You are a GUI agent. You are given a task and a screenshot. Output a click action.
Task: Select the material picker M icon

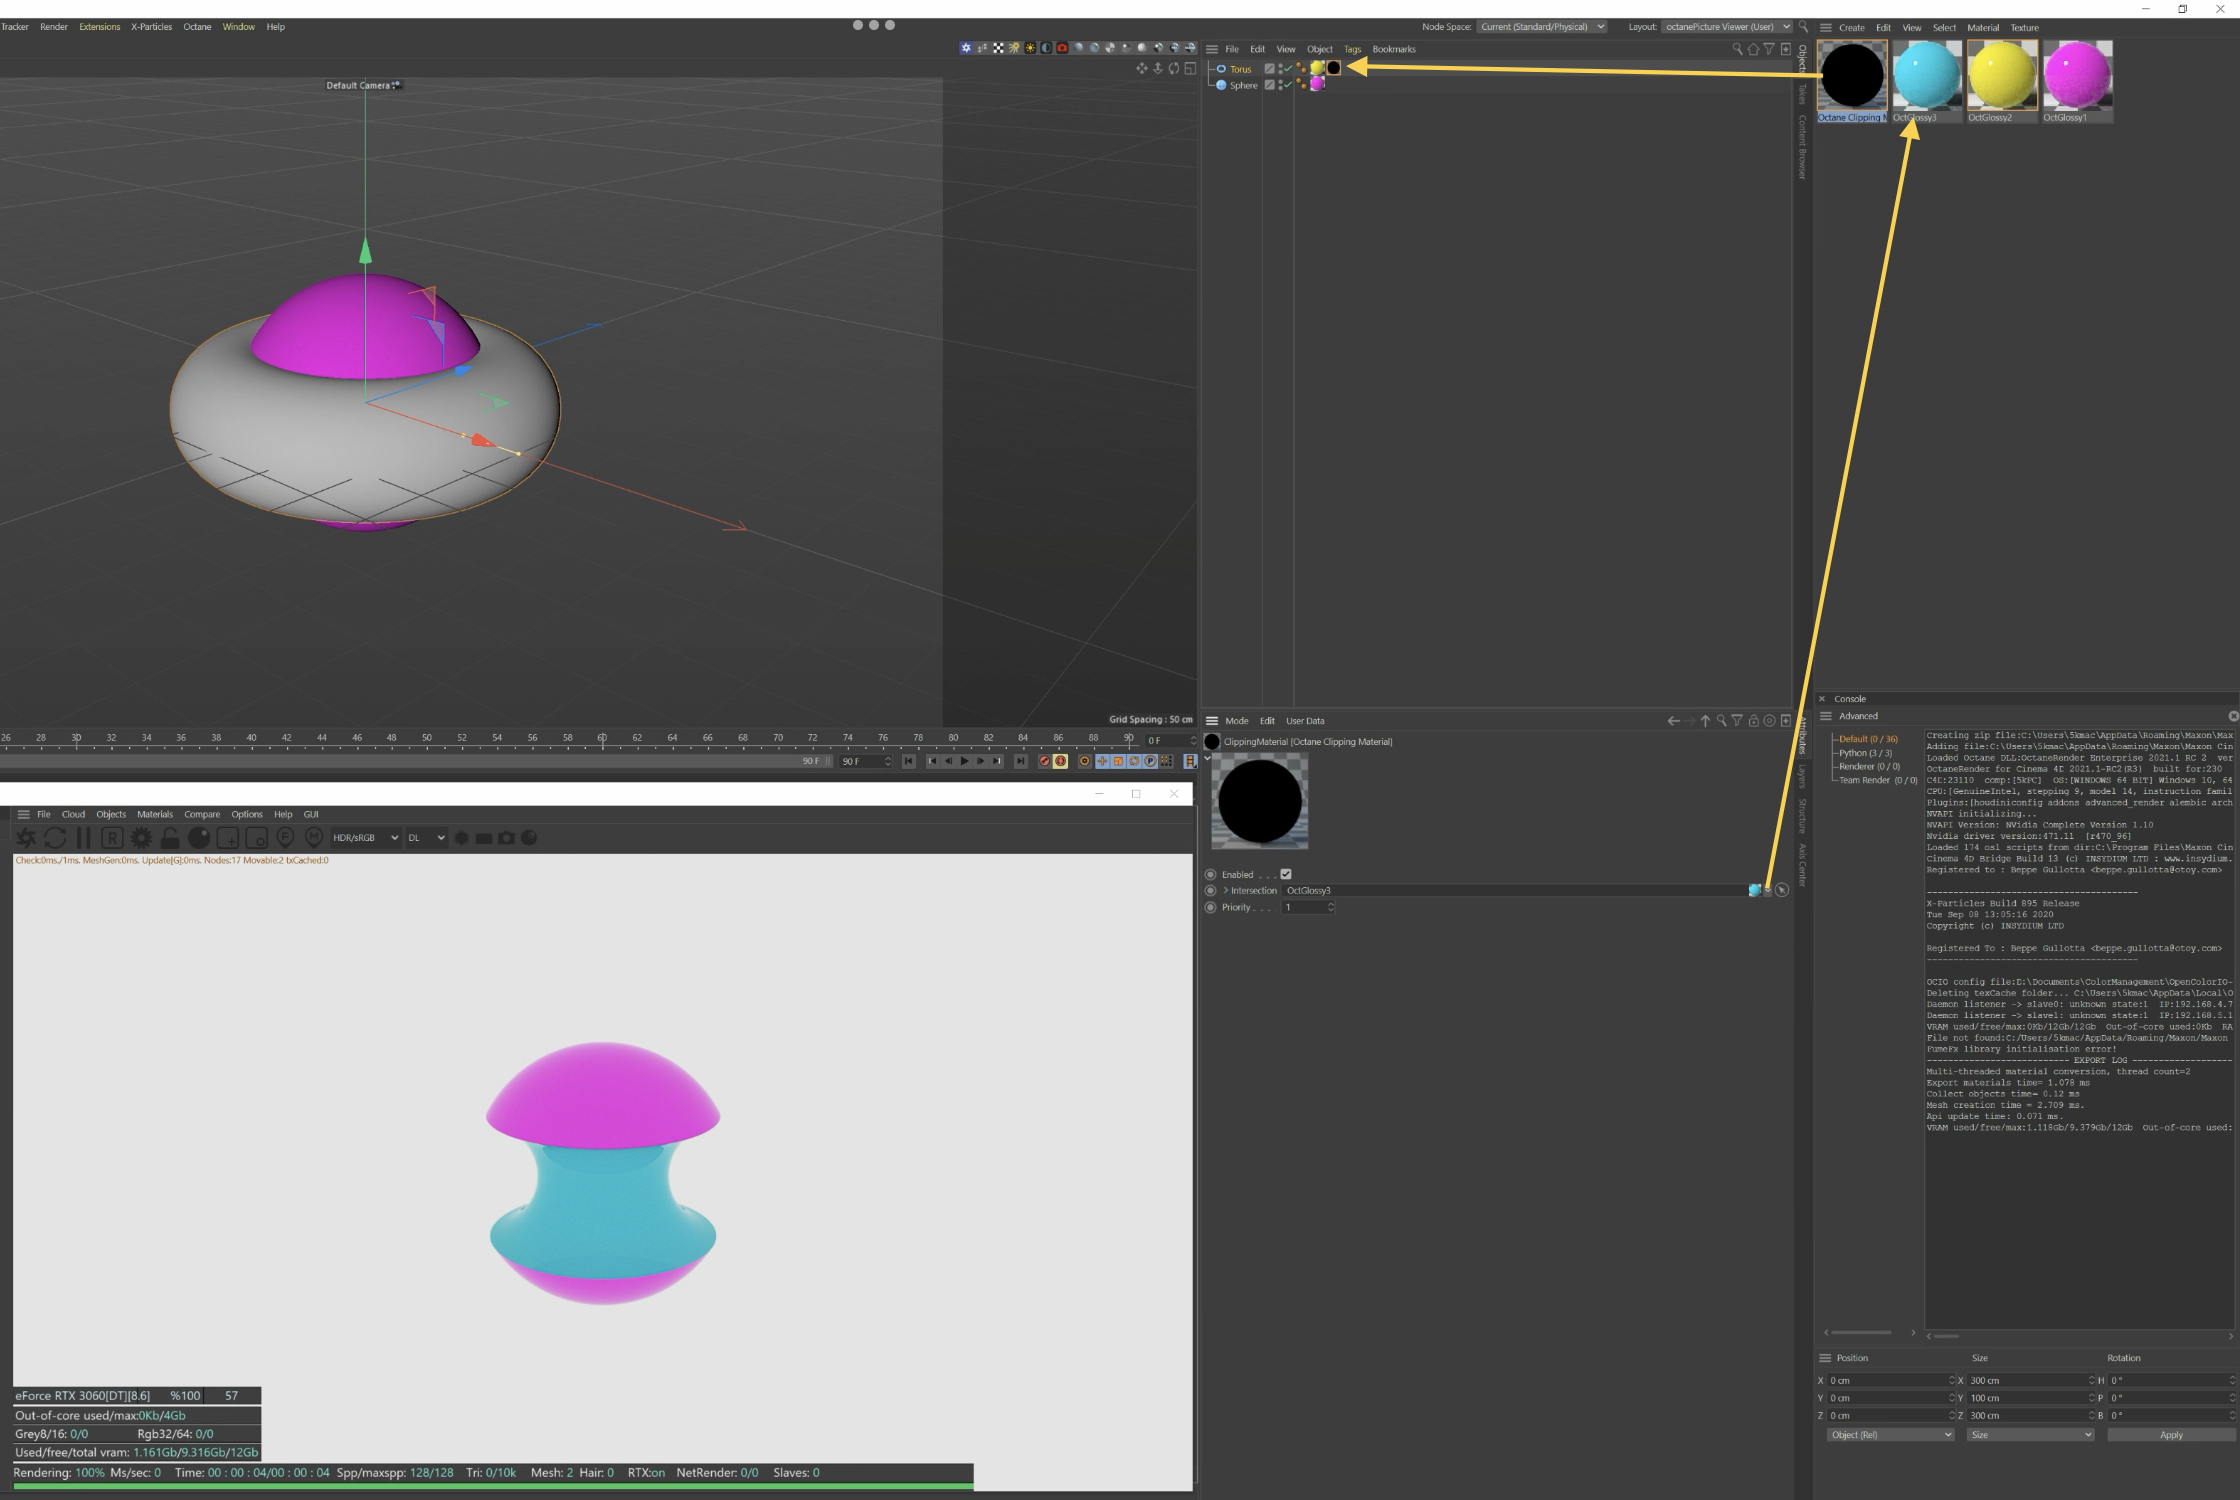pos(313,837)
